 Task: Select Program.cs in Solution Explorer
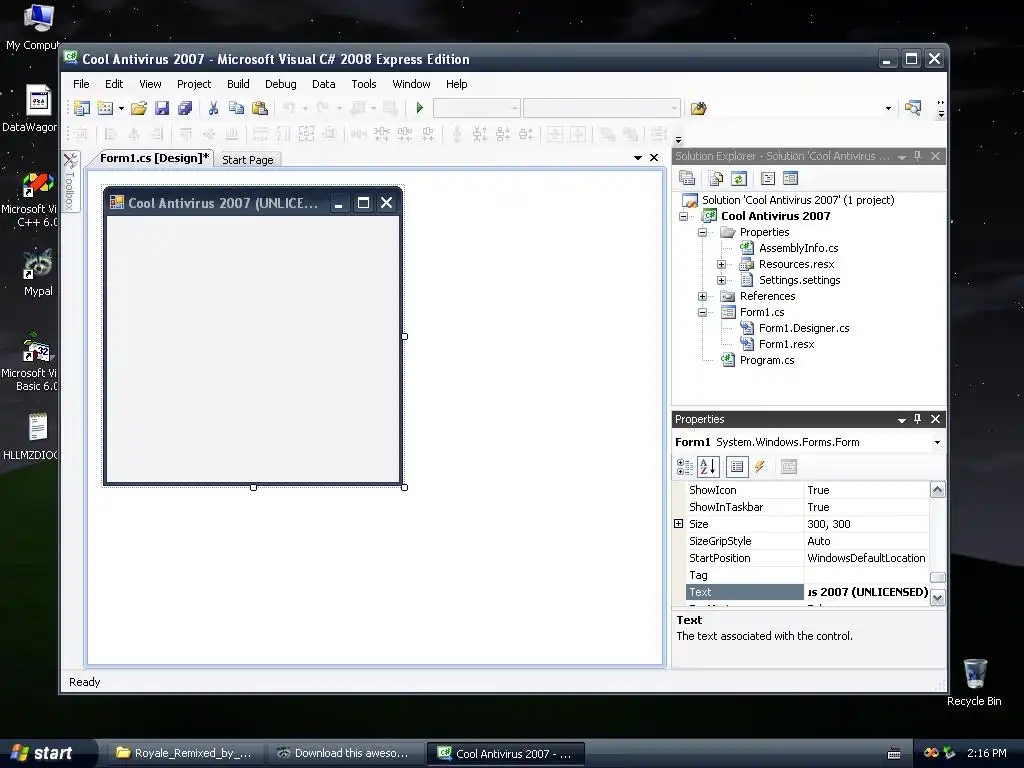pos(767,360)
